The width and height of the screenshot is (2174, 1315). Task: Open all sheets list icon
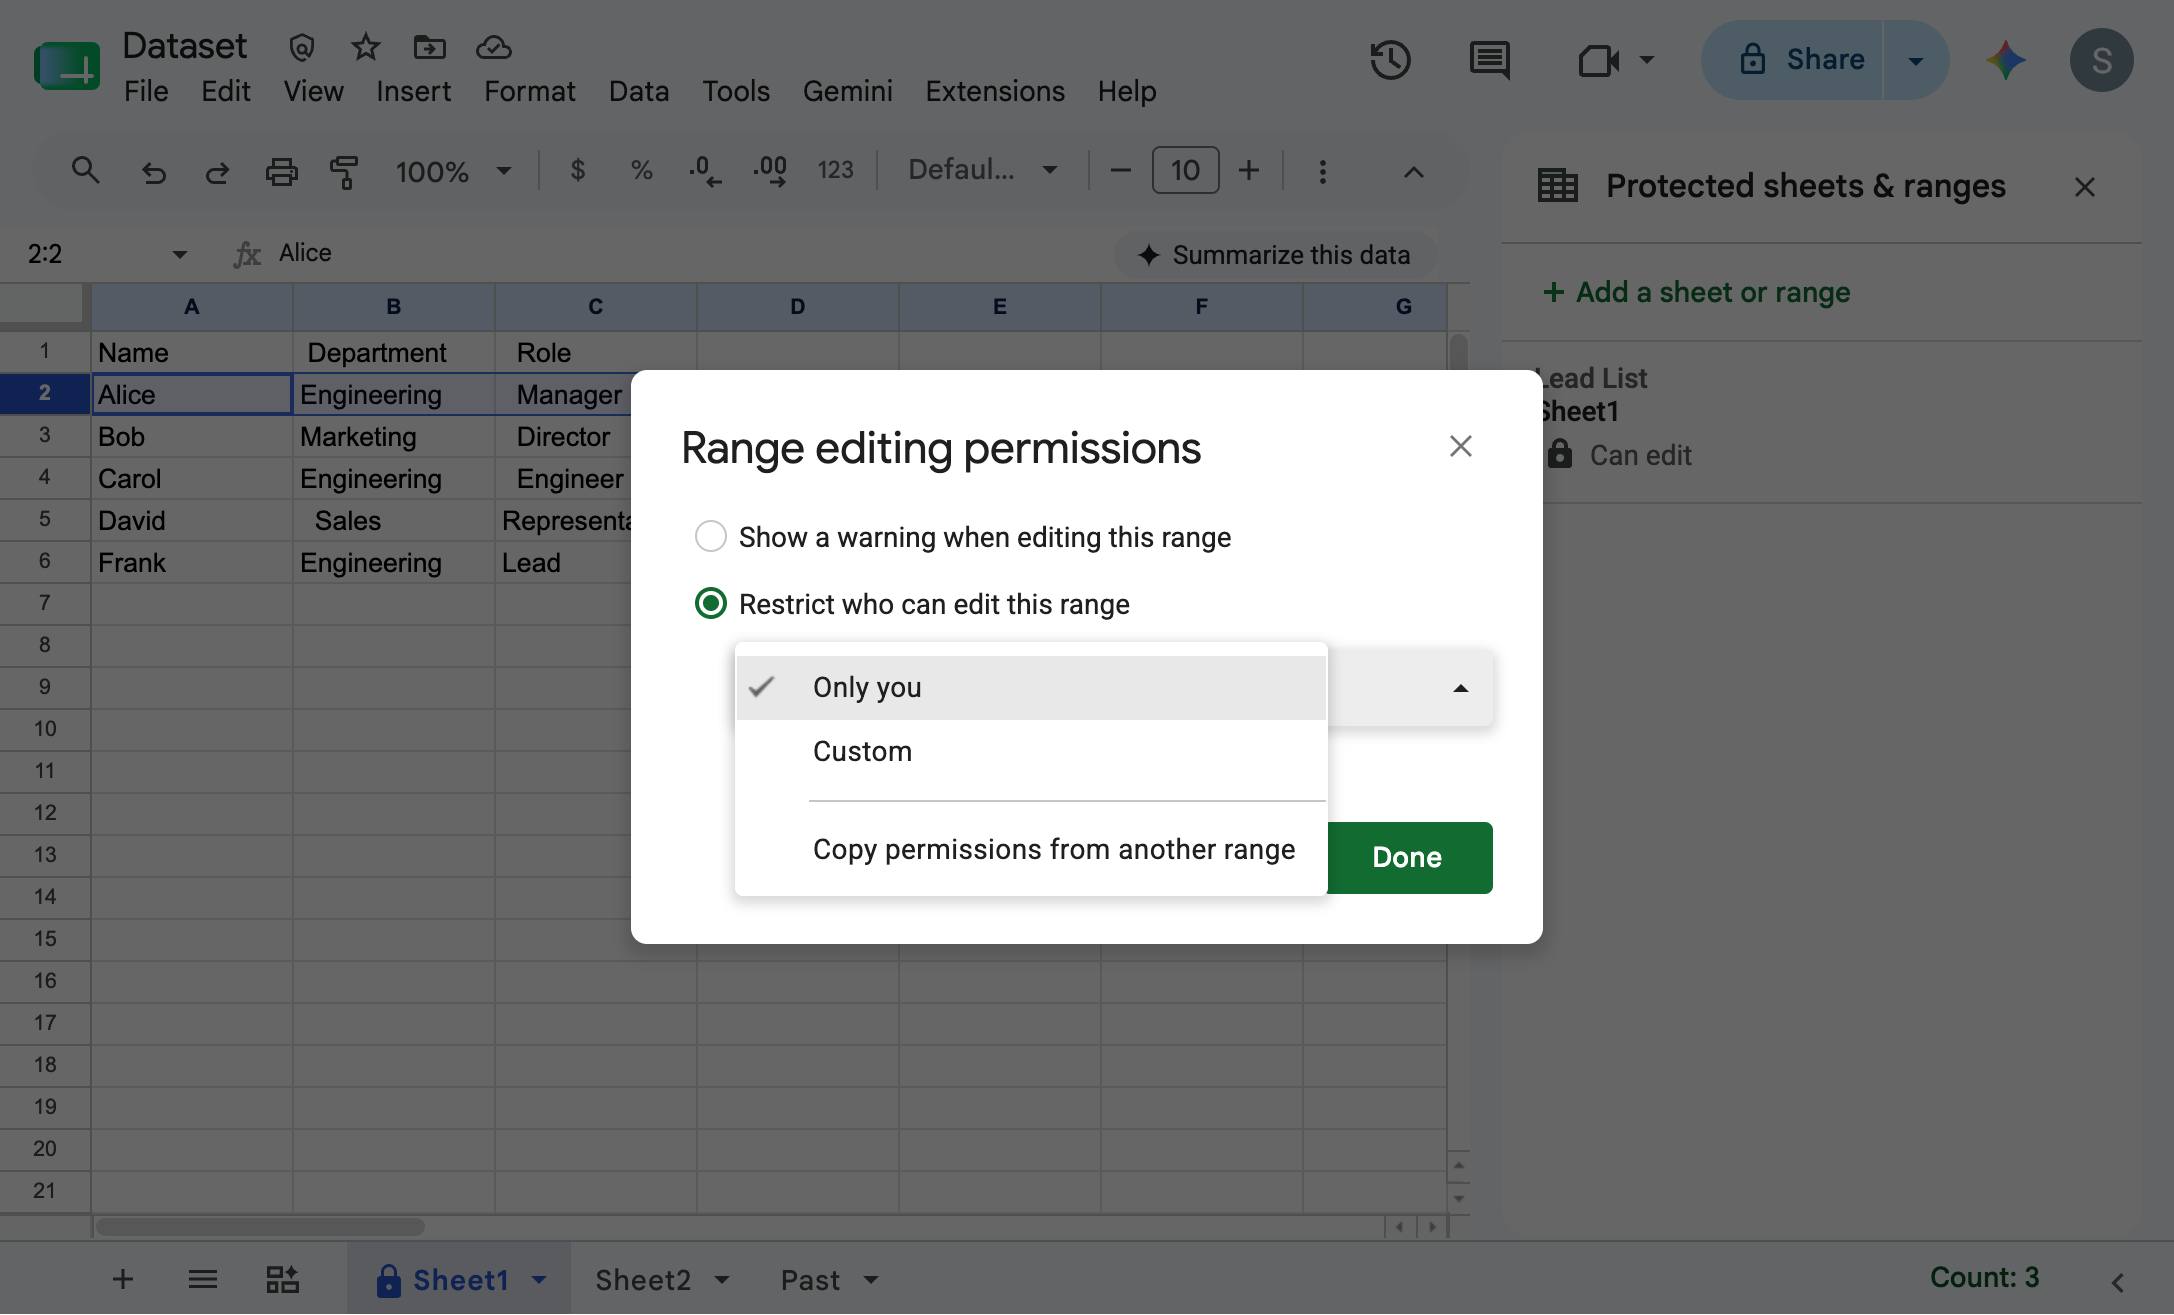(x=202, y=1278)
